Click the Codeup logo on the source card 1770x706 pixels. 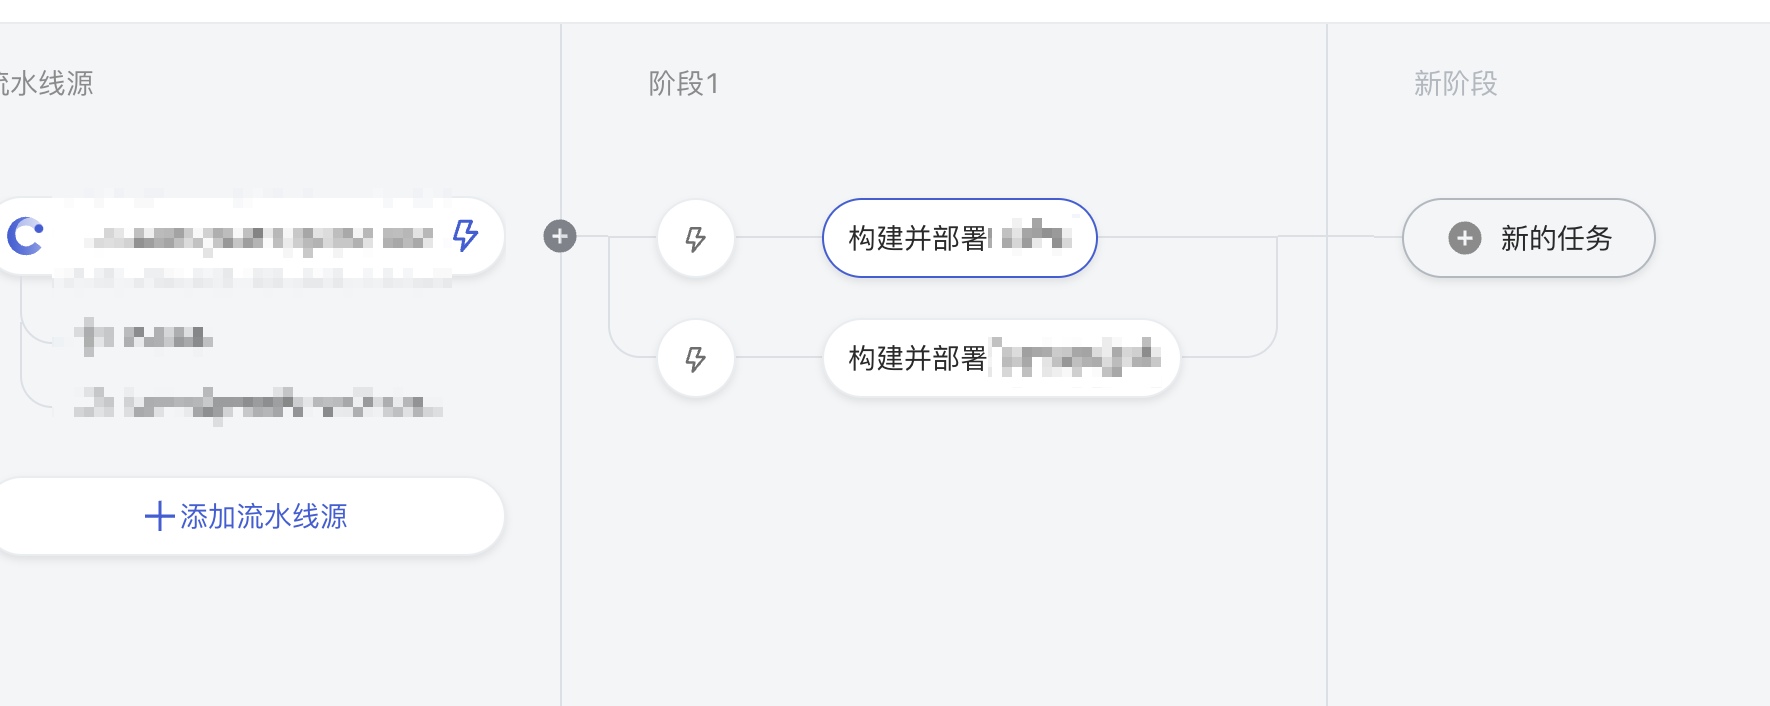click(x=26, y=236)
